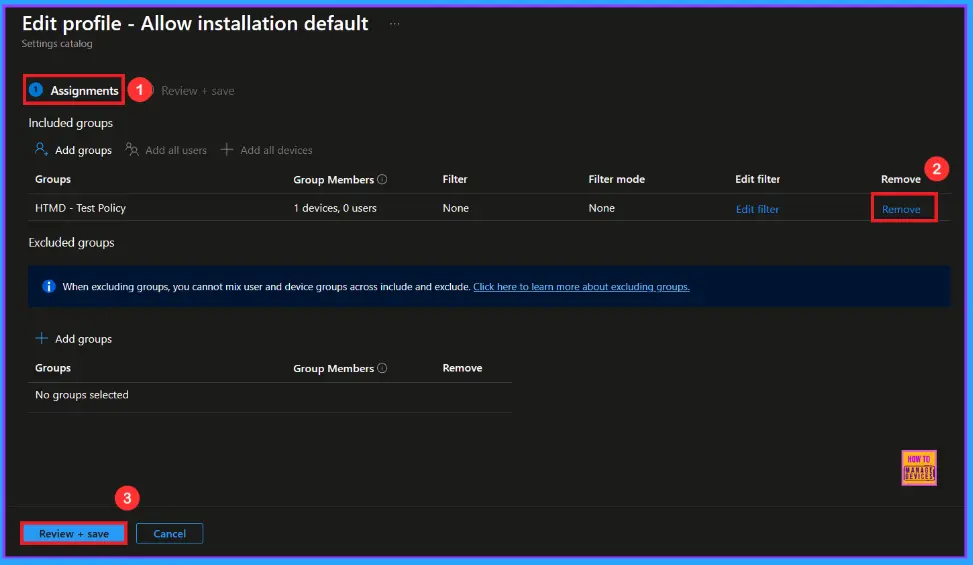973x565 pixels.
Task: Click the Cancel button
Action: pos(169,533)
